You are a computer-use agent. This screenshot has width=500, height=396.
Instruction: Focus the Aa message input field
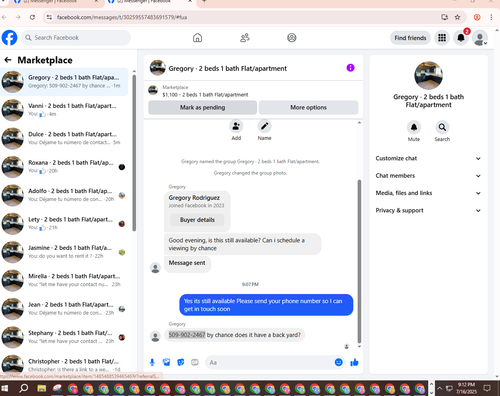[x=268, y=362]
